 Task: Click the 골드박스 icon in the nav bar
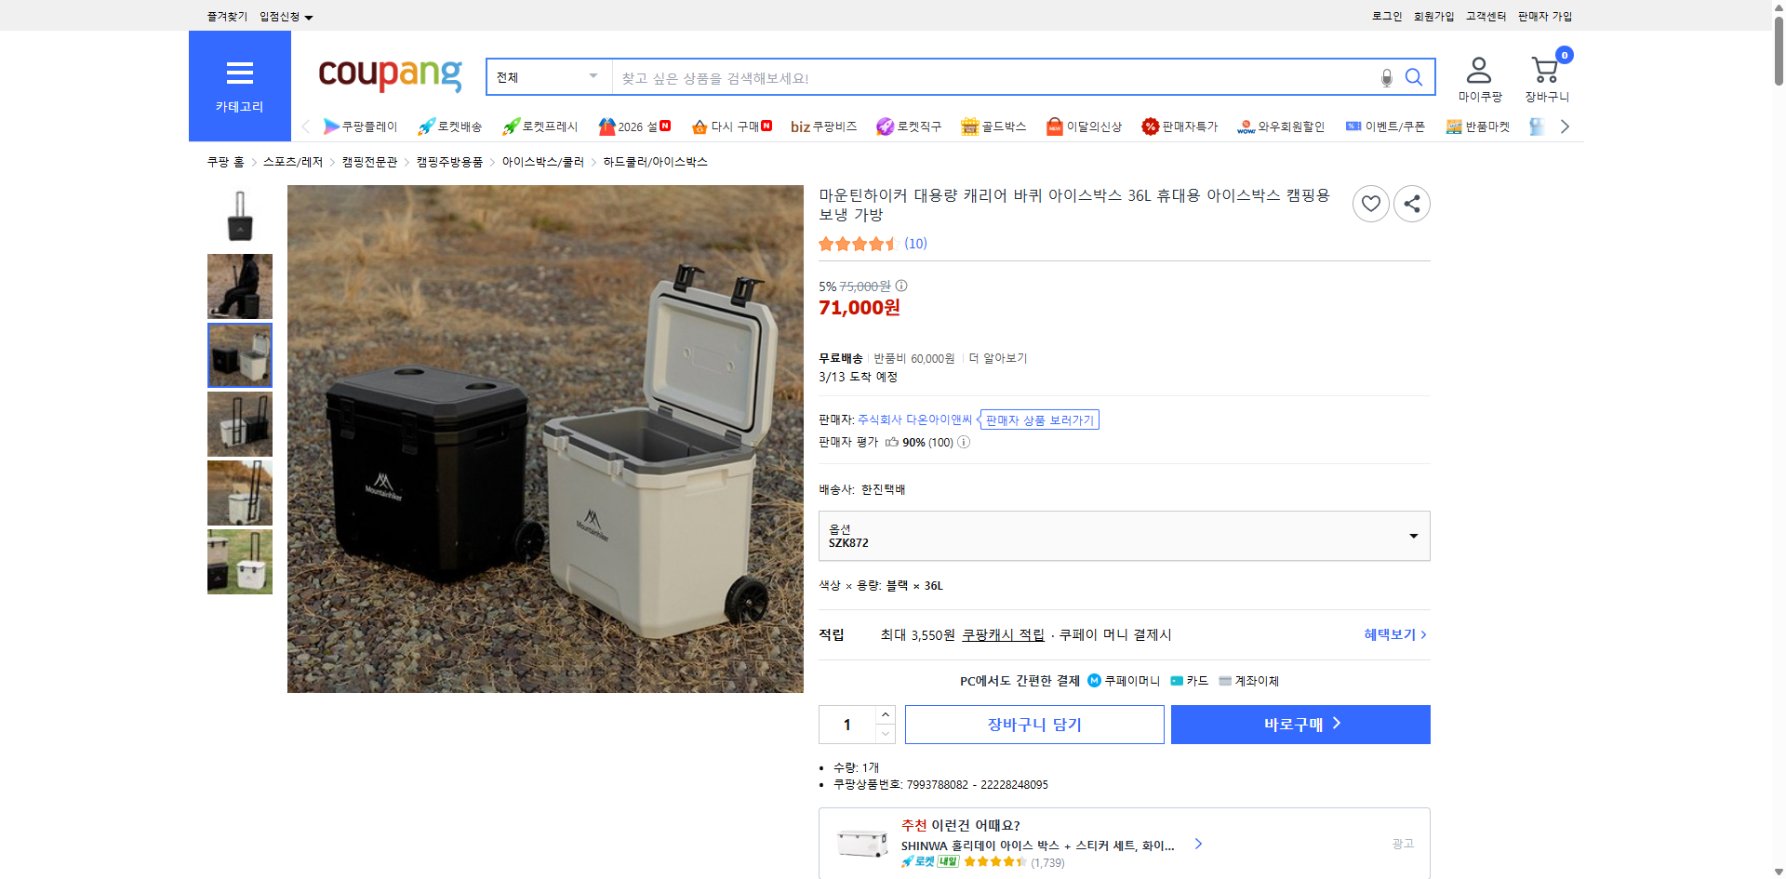968,126
